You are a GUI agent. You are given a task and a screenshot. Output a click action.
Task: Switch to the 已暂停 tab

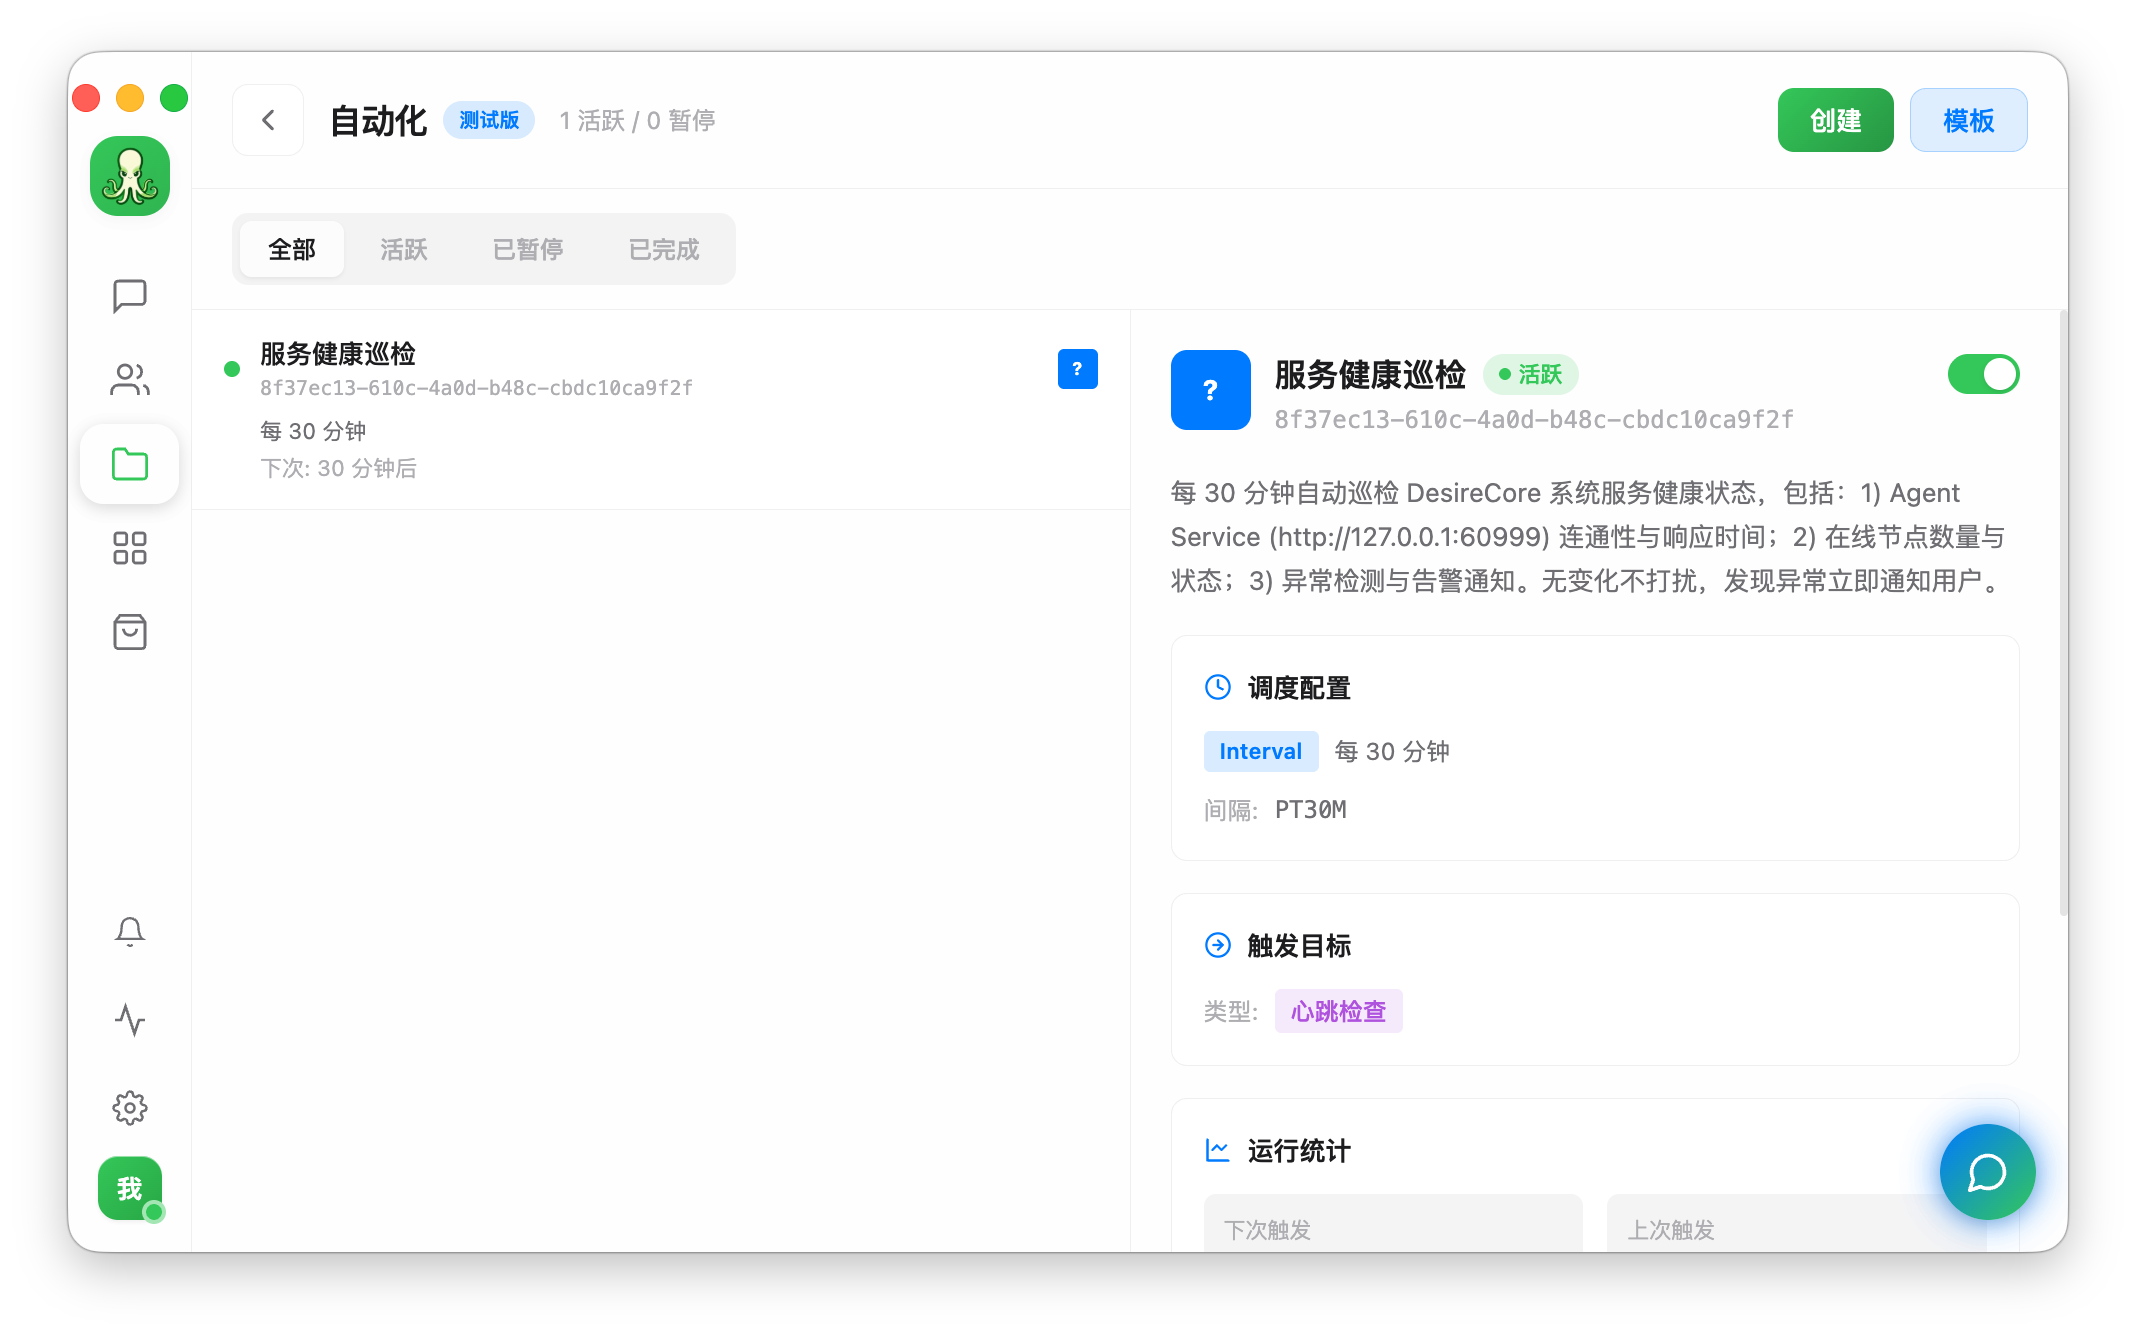(527, 249)
